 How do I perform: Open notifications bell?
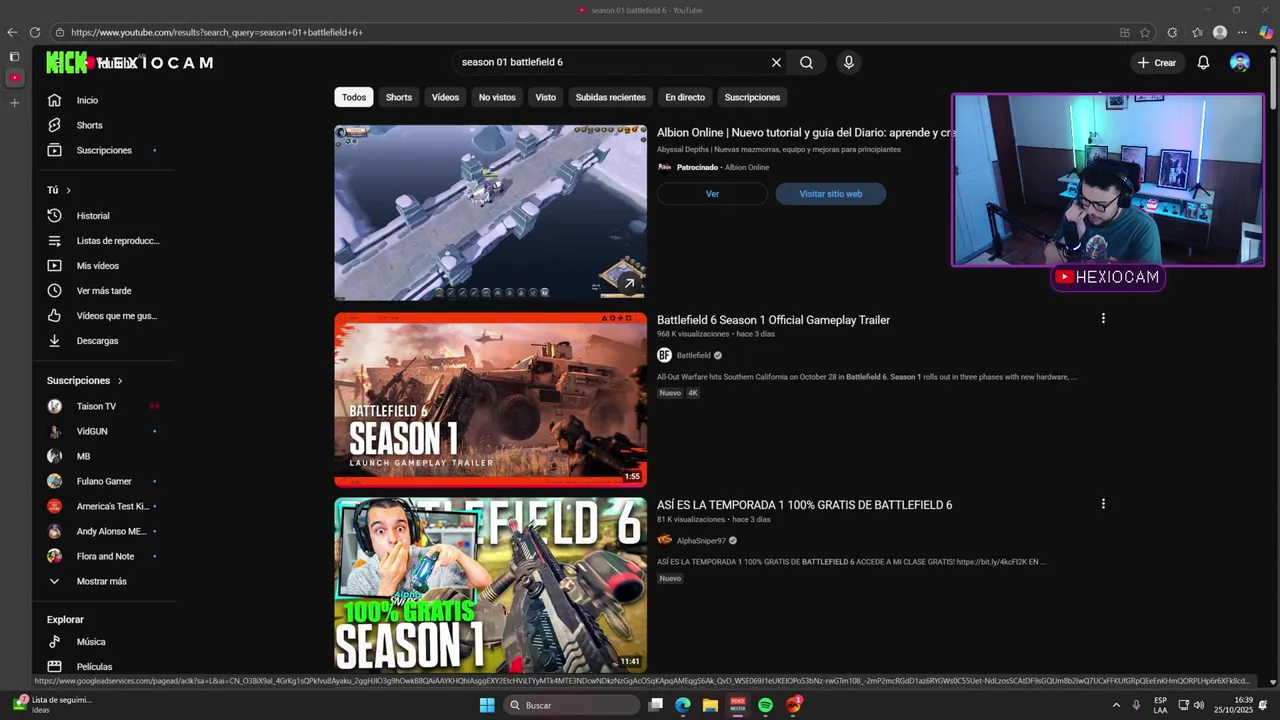point(1204,62)
